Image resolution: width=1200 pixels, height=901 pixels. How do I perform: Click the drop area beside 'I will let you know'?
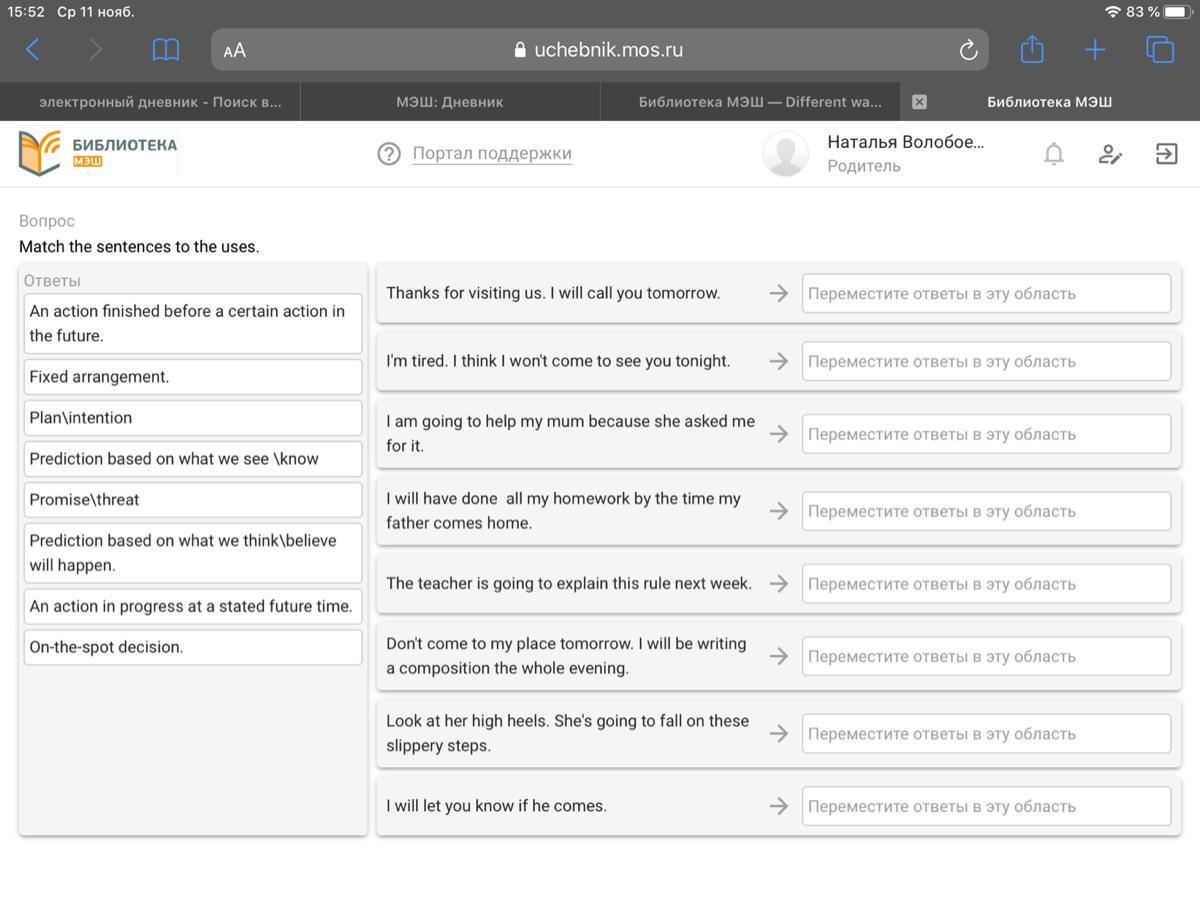point(985,806)
